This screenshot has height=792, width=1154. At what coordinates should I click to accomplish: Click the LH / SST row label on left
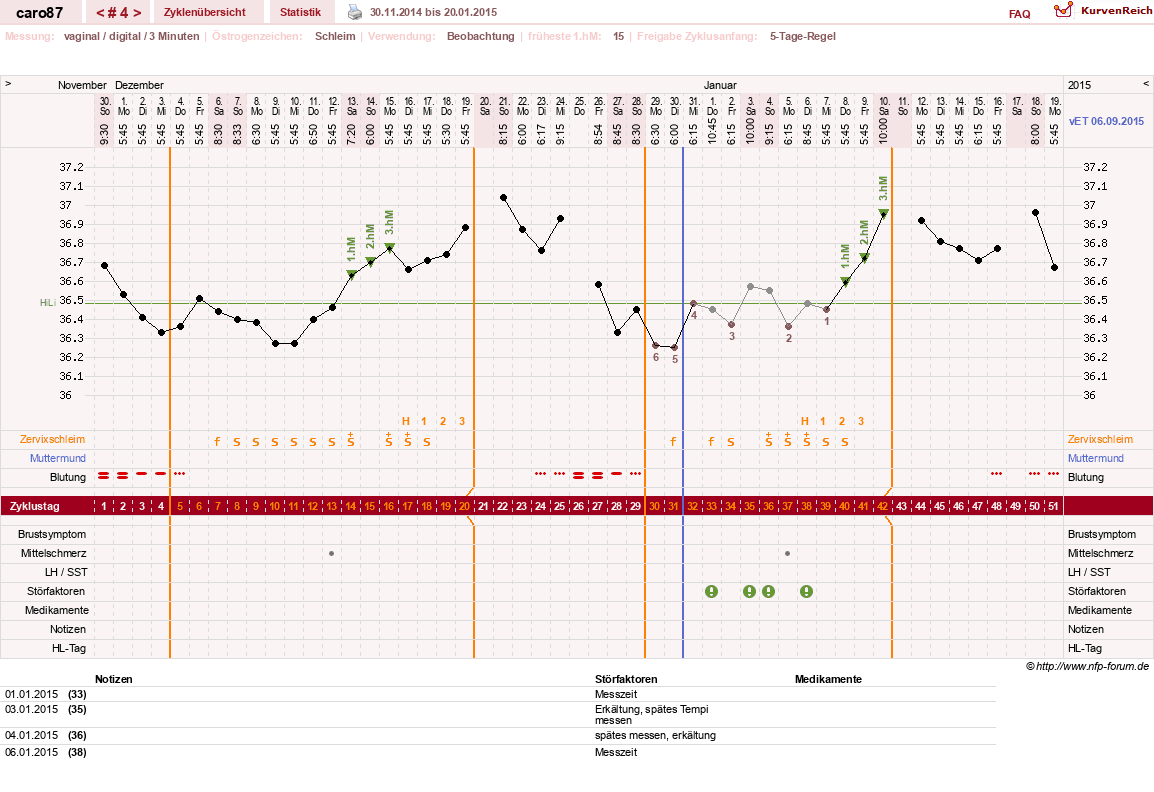coord(66,572)
